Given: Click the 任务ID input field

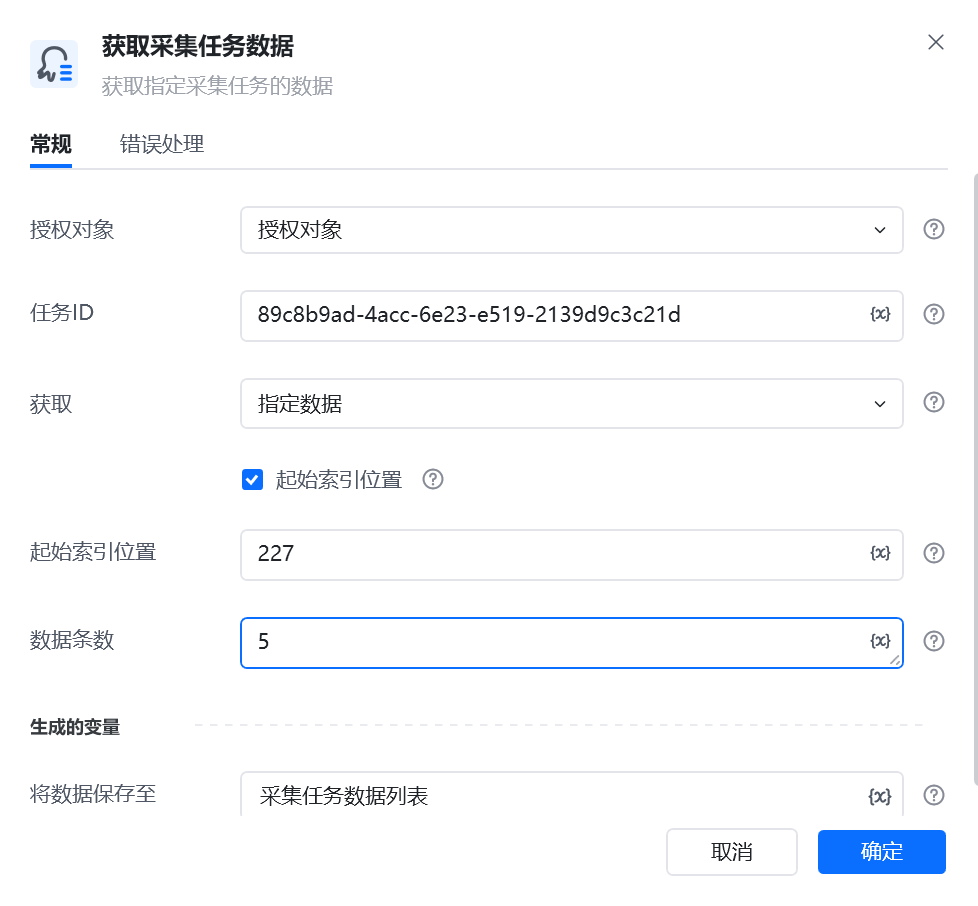Looking at the screenshot, I should point(571,316).
